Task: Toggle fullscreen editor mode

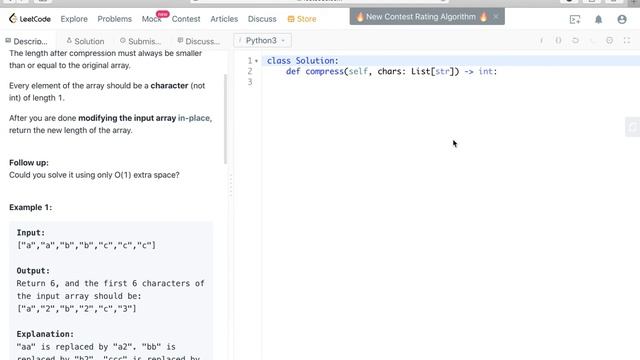Action: point(627,40)
